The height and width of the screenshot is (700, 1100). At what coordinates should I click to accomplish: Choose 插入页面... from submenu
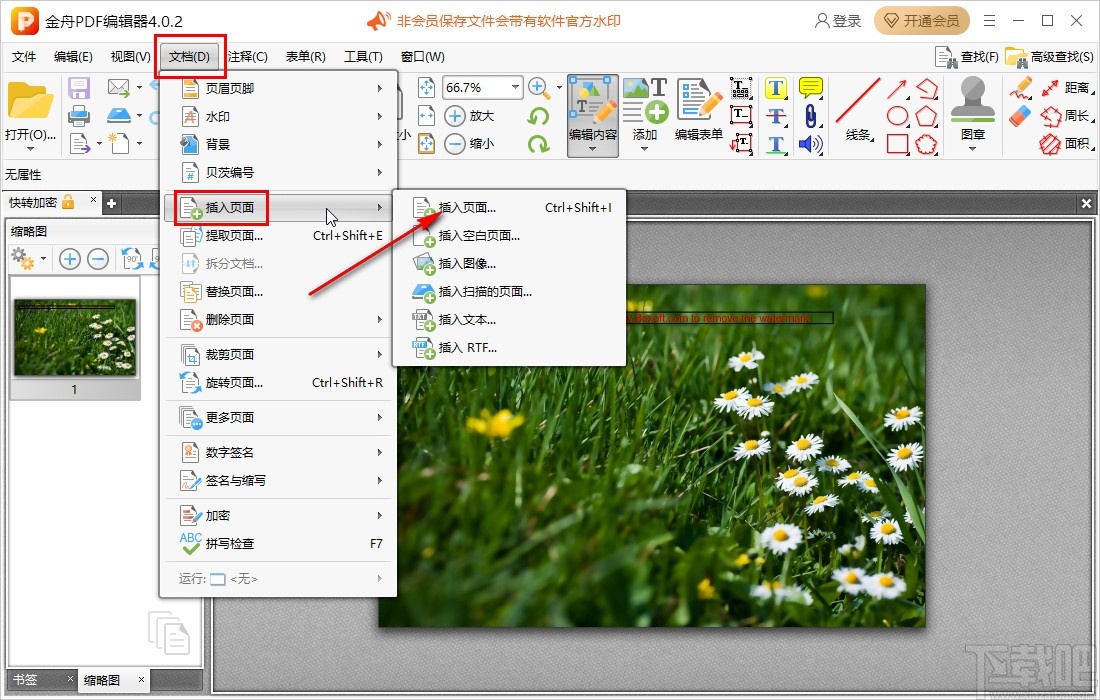click(509, 208)
